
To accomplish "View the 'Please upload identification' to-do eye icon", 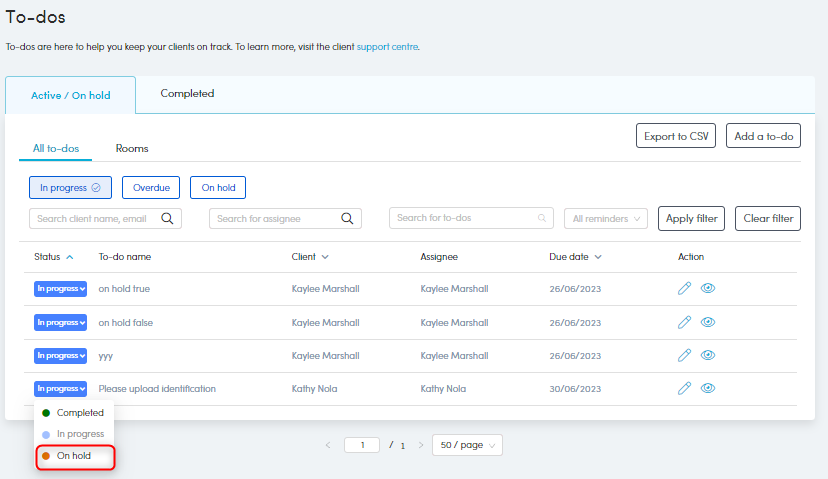I will coord(708,388).
